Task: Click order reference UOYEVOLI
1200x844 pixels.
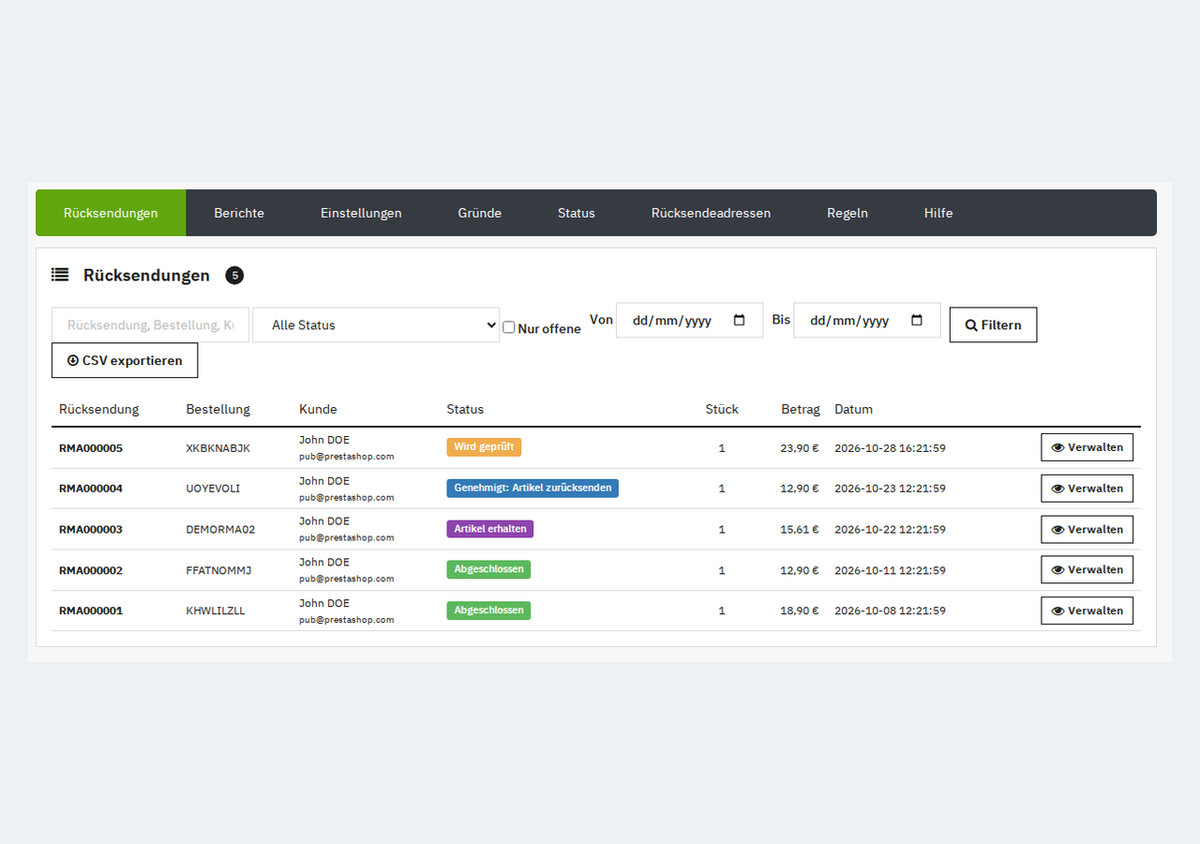Action: (213, 489)
